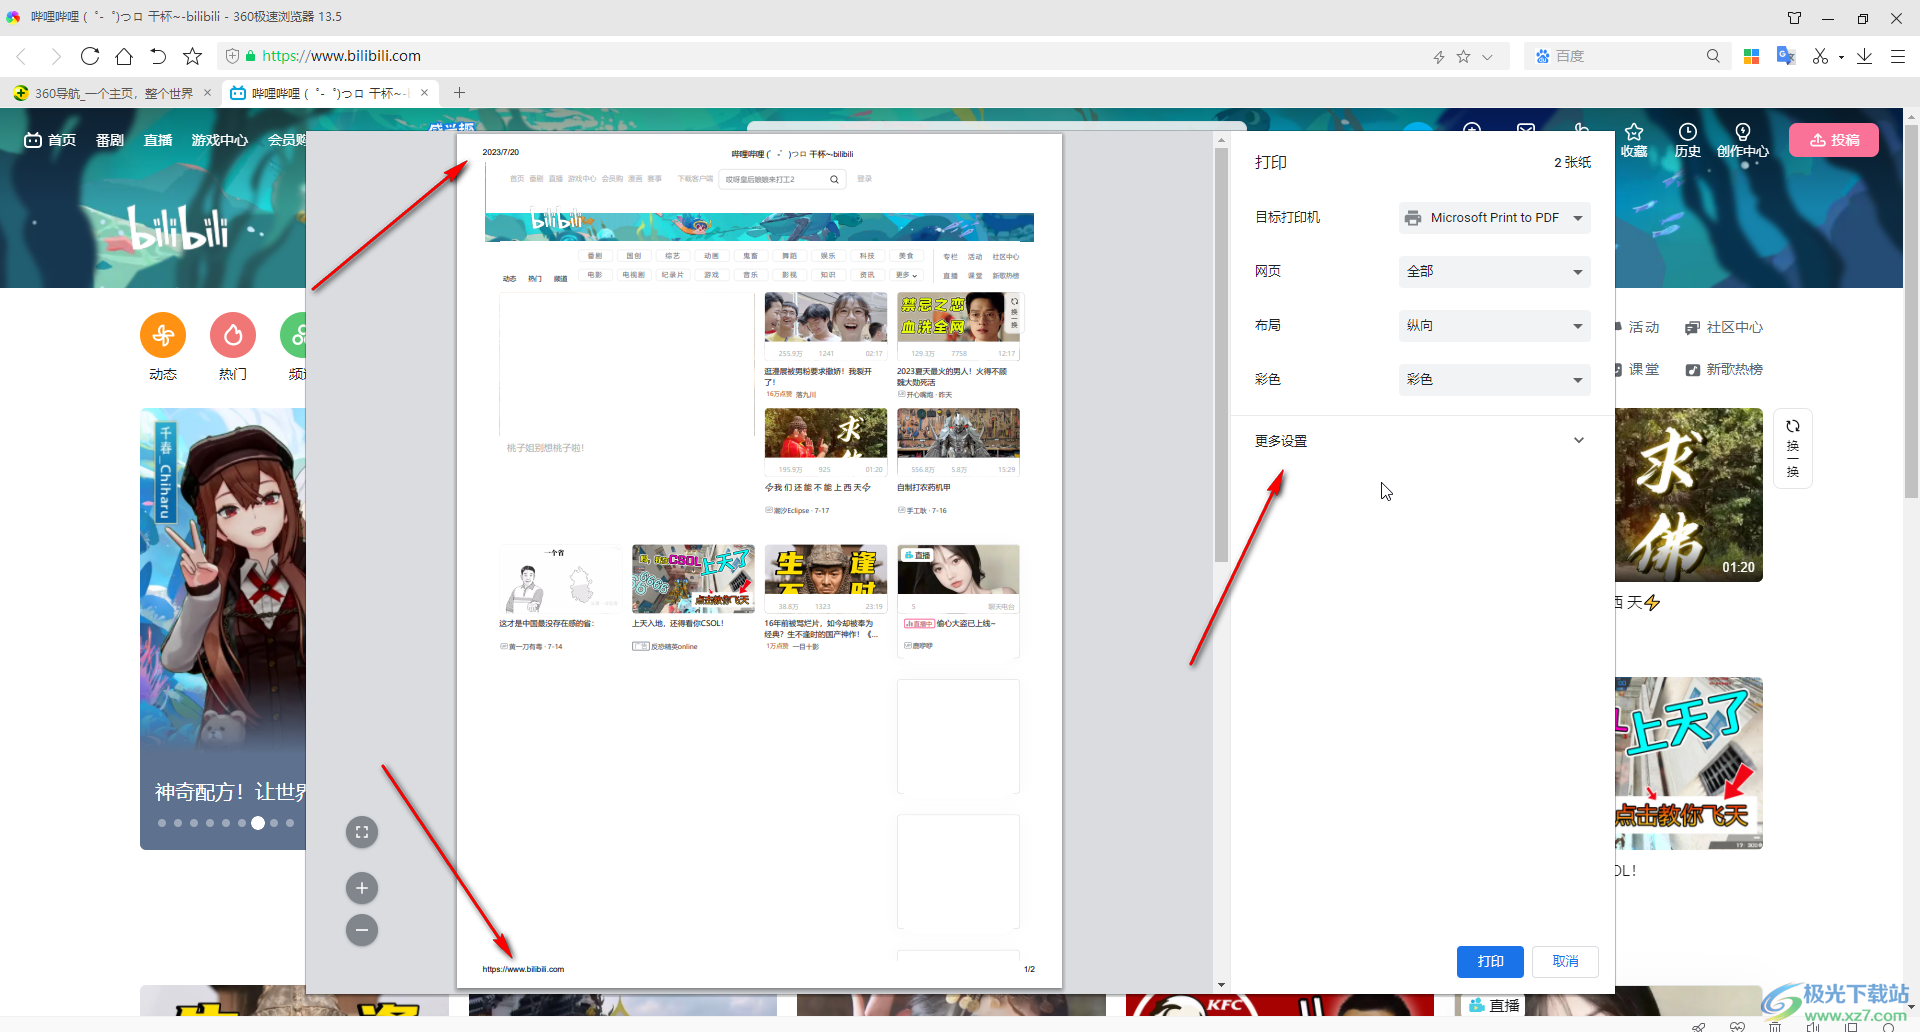Reload the current page
The width and height of the screenshot is (1920, 1032).
[90, 56]
